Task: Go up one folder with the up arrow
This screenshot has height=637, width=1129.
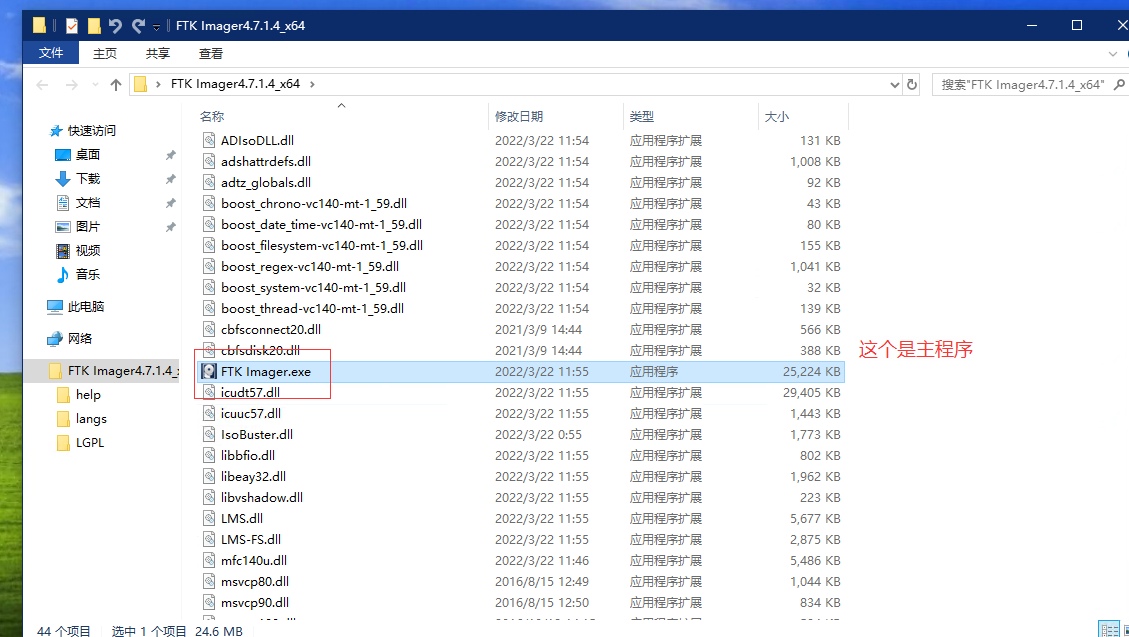Action: pos(116,85)
